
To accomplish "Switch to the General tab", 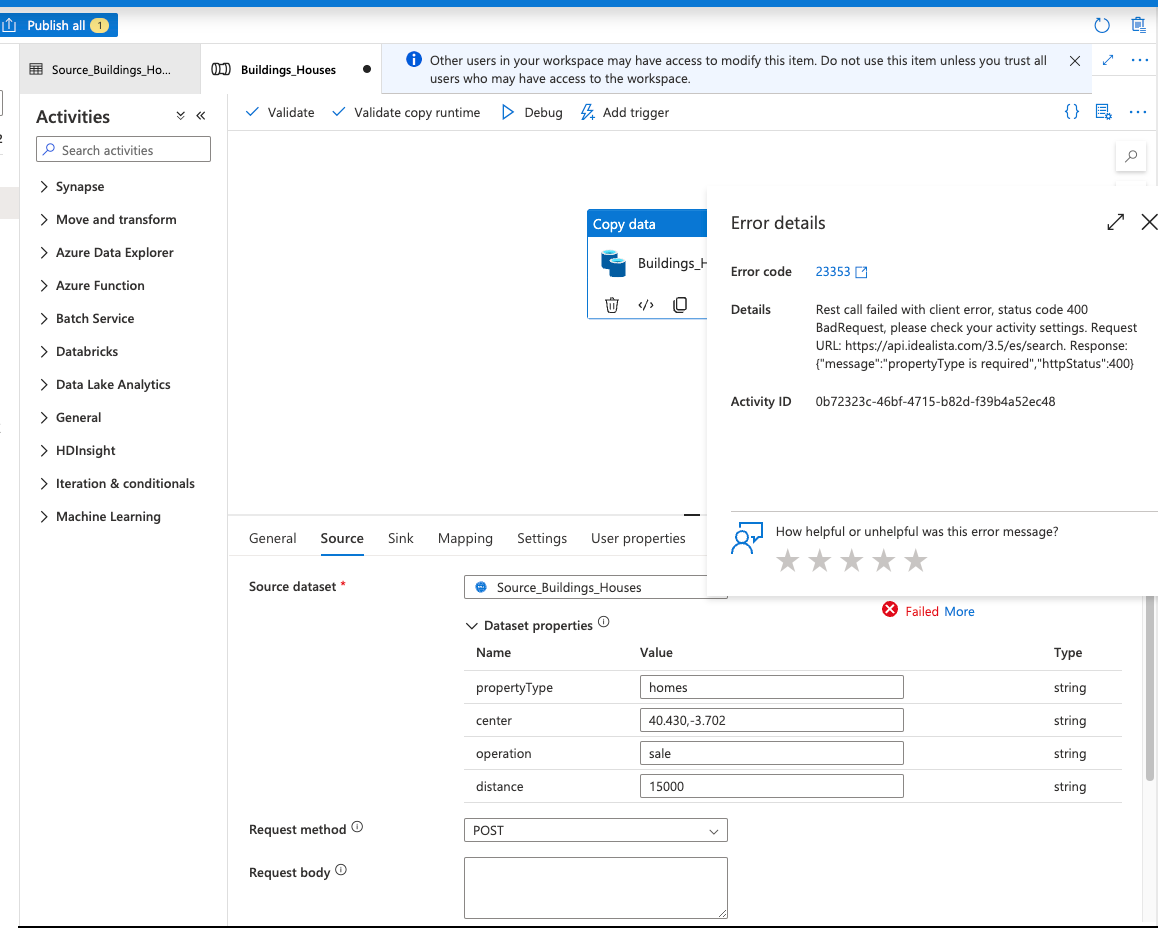I will point(273,538).
